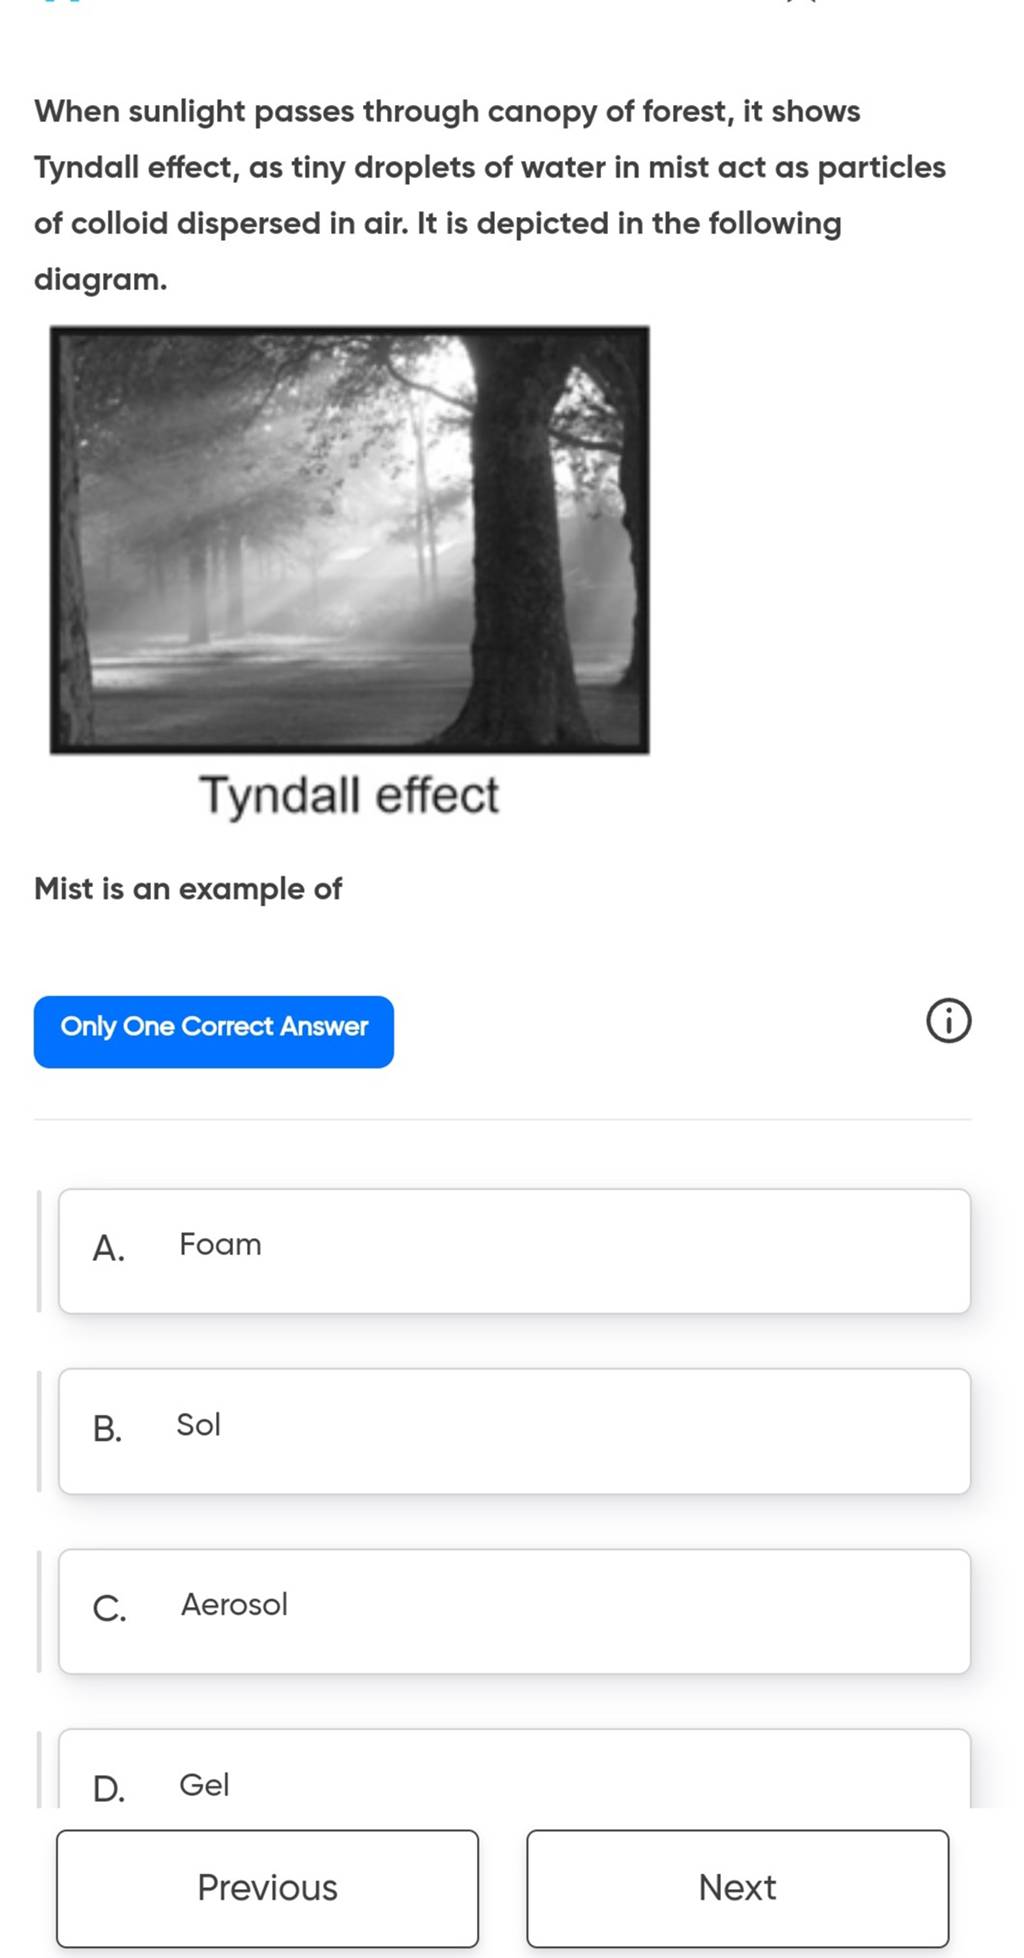Viewport: 1024px width, 1958px height.
Task: Open the info tooltip beside Only One Correct Answer
Action: 948,1020
